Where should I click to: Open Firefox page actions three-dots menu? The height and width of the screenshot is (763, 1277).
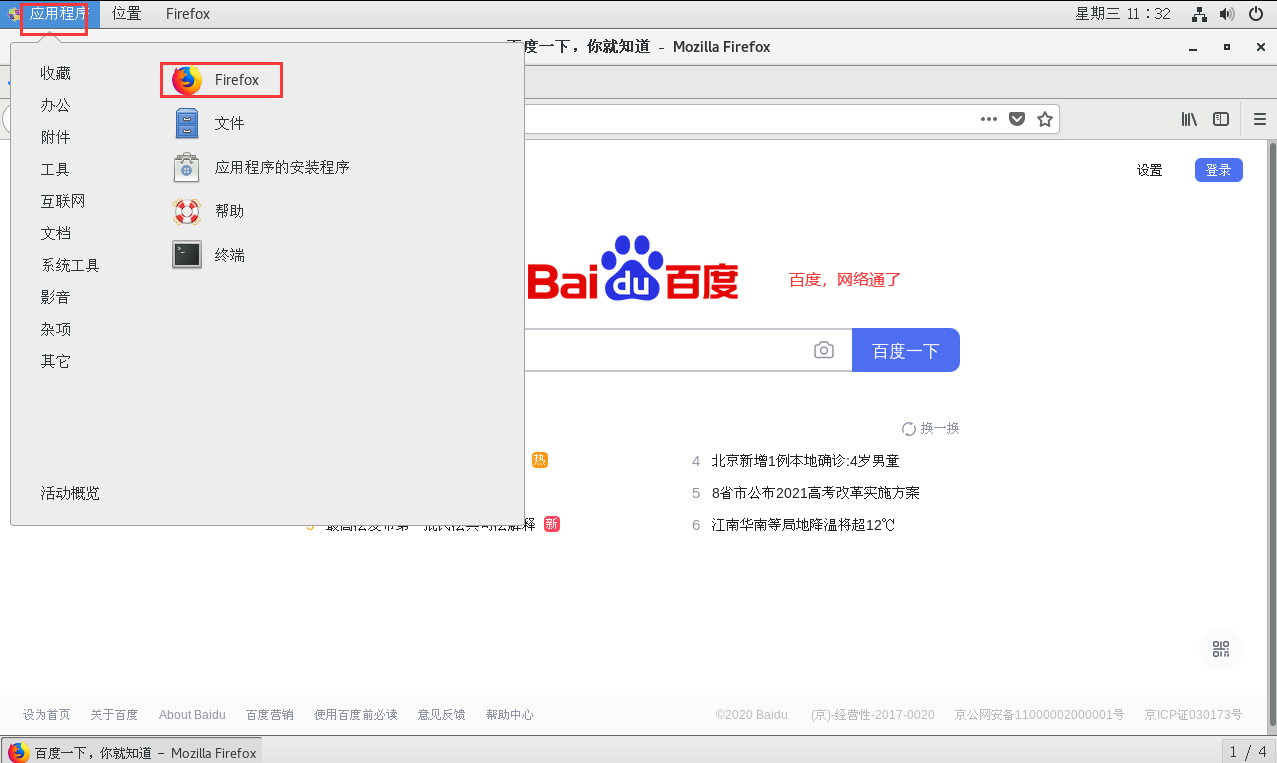[989, 119]
